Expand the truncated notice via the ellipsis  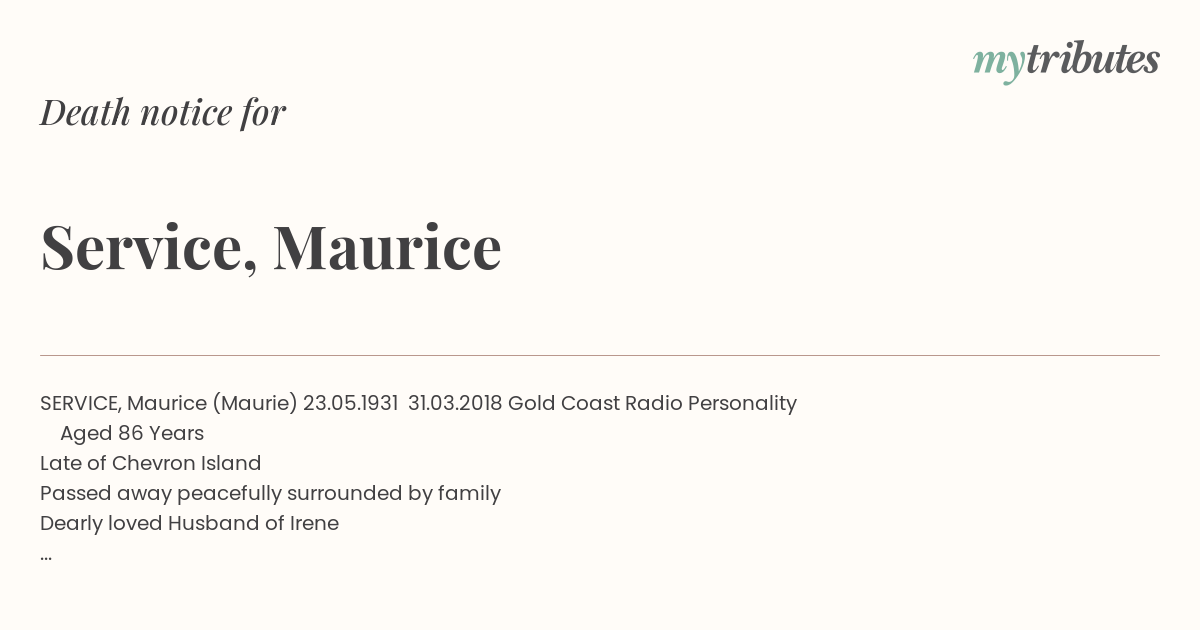[x=46, y=556]
